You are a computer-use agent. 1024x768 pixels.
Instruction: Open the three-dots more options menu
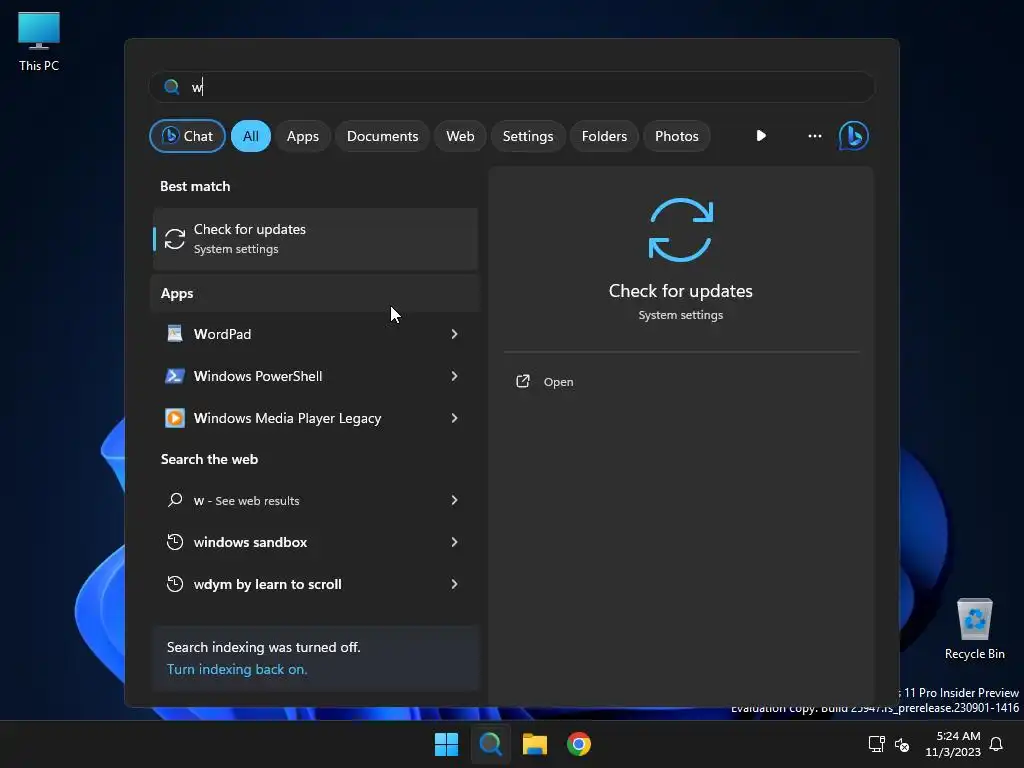tap(814, 136)
